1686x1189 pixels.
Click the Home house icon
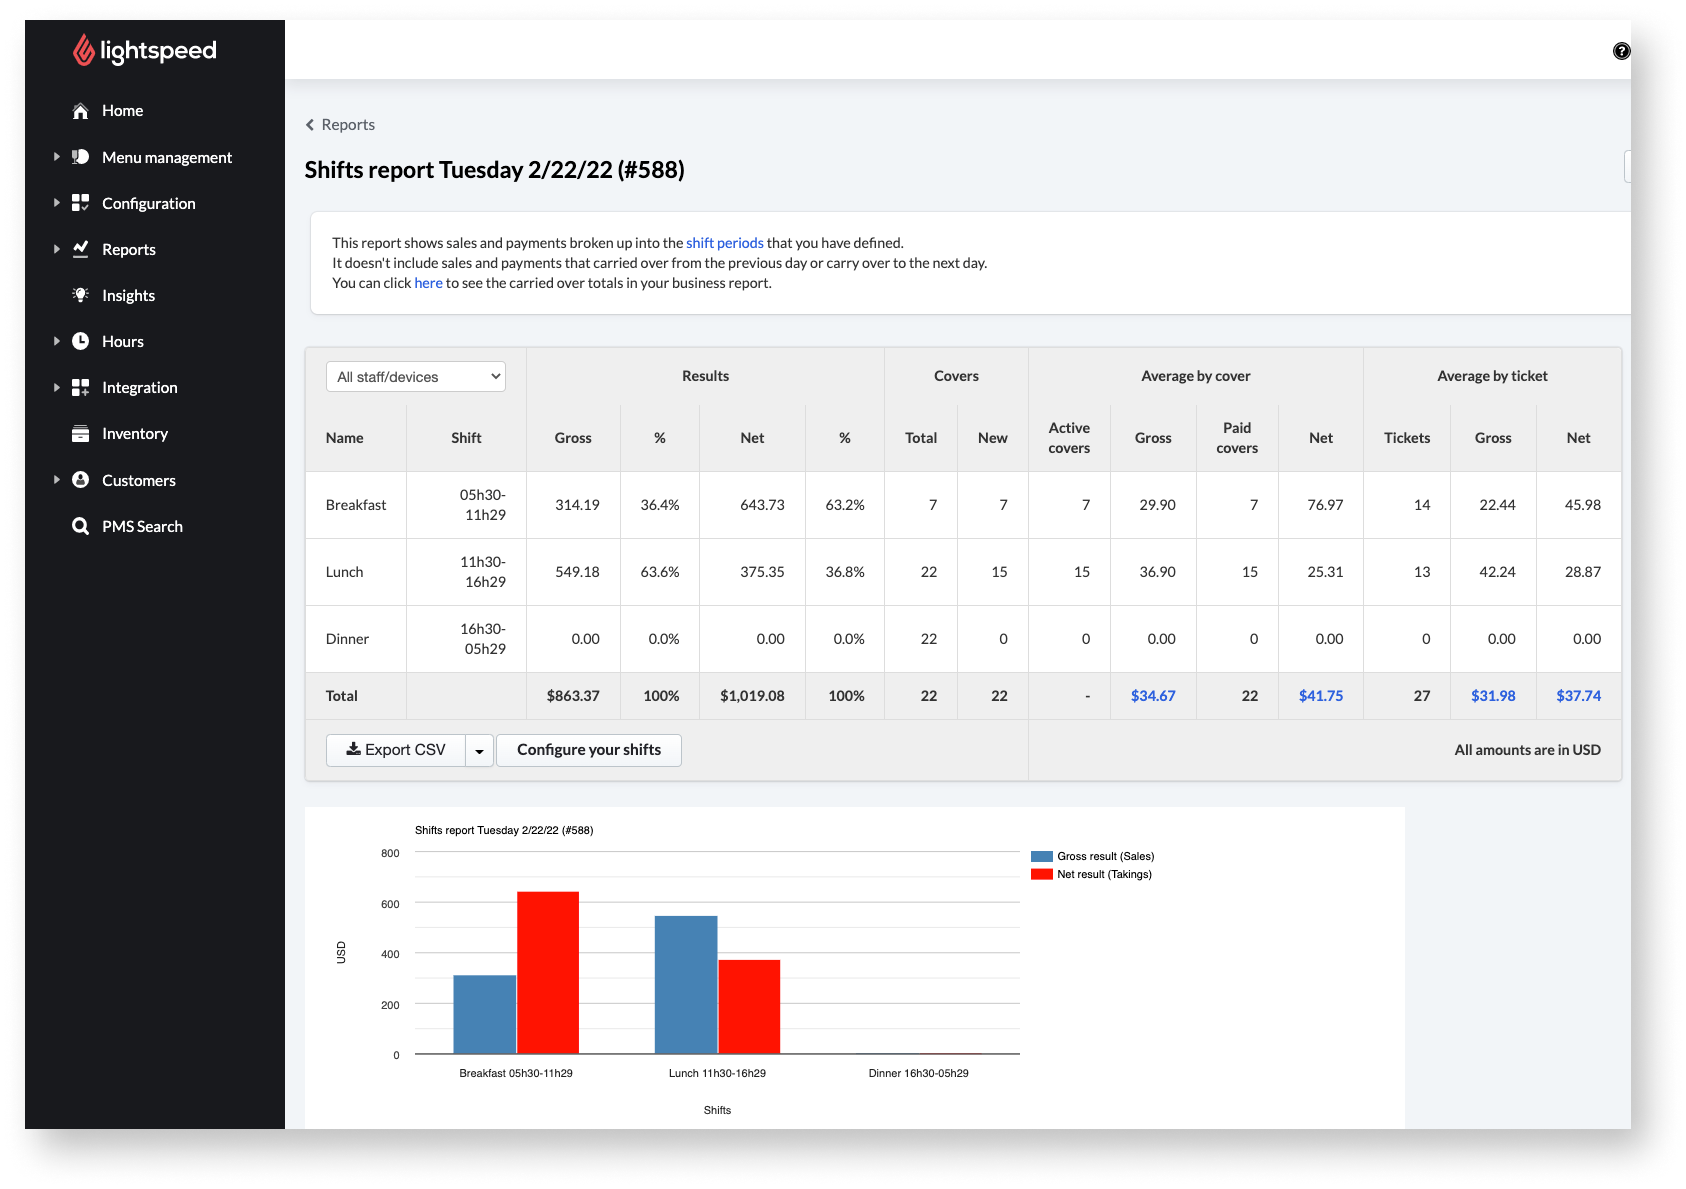(x=81, y=111)
